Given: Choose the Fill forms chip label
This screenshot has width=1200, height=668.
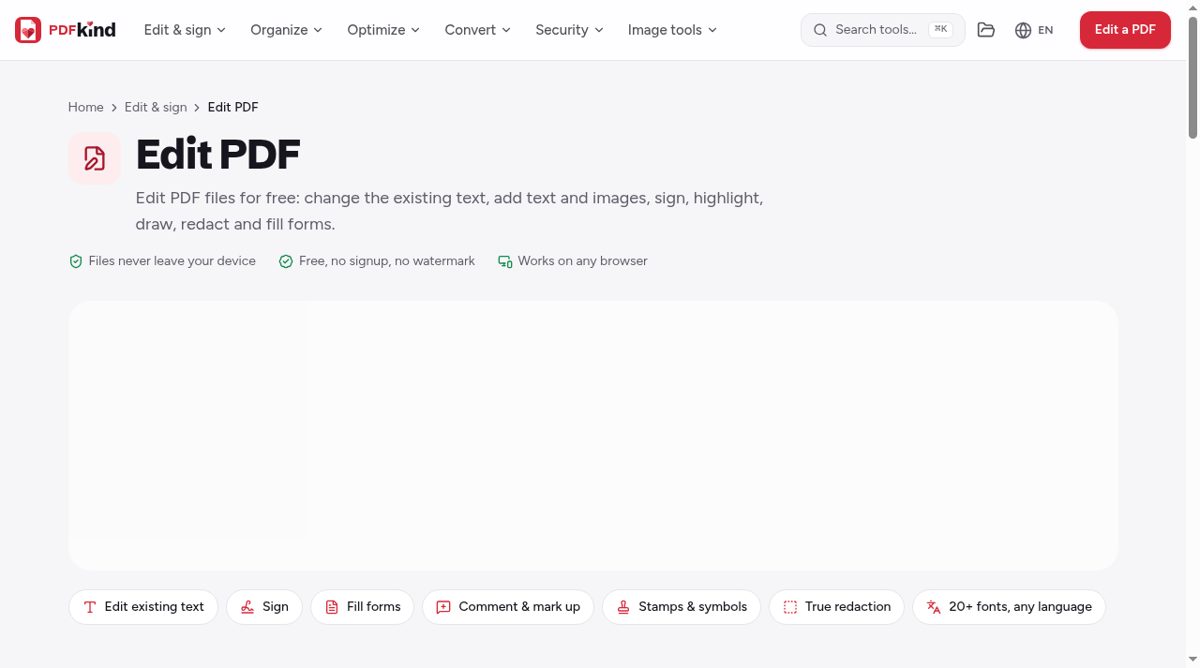Looking at the screenshot, I should coord(373,607).
